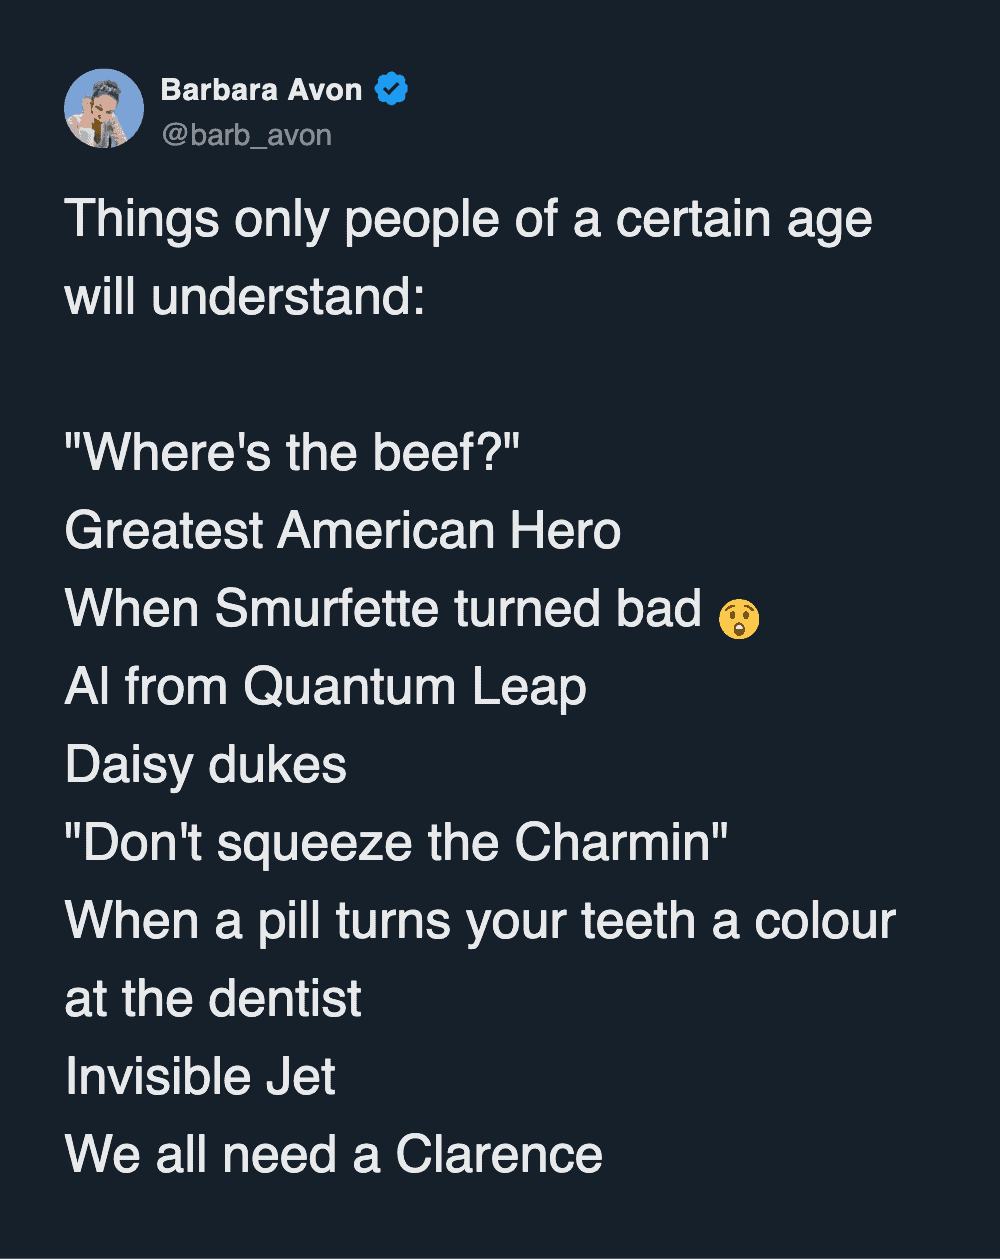Open the @barb_avon handle link
Viewport: 1000px width, 1260px height.
(246, 134)
